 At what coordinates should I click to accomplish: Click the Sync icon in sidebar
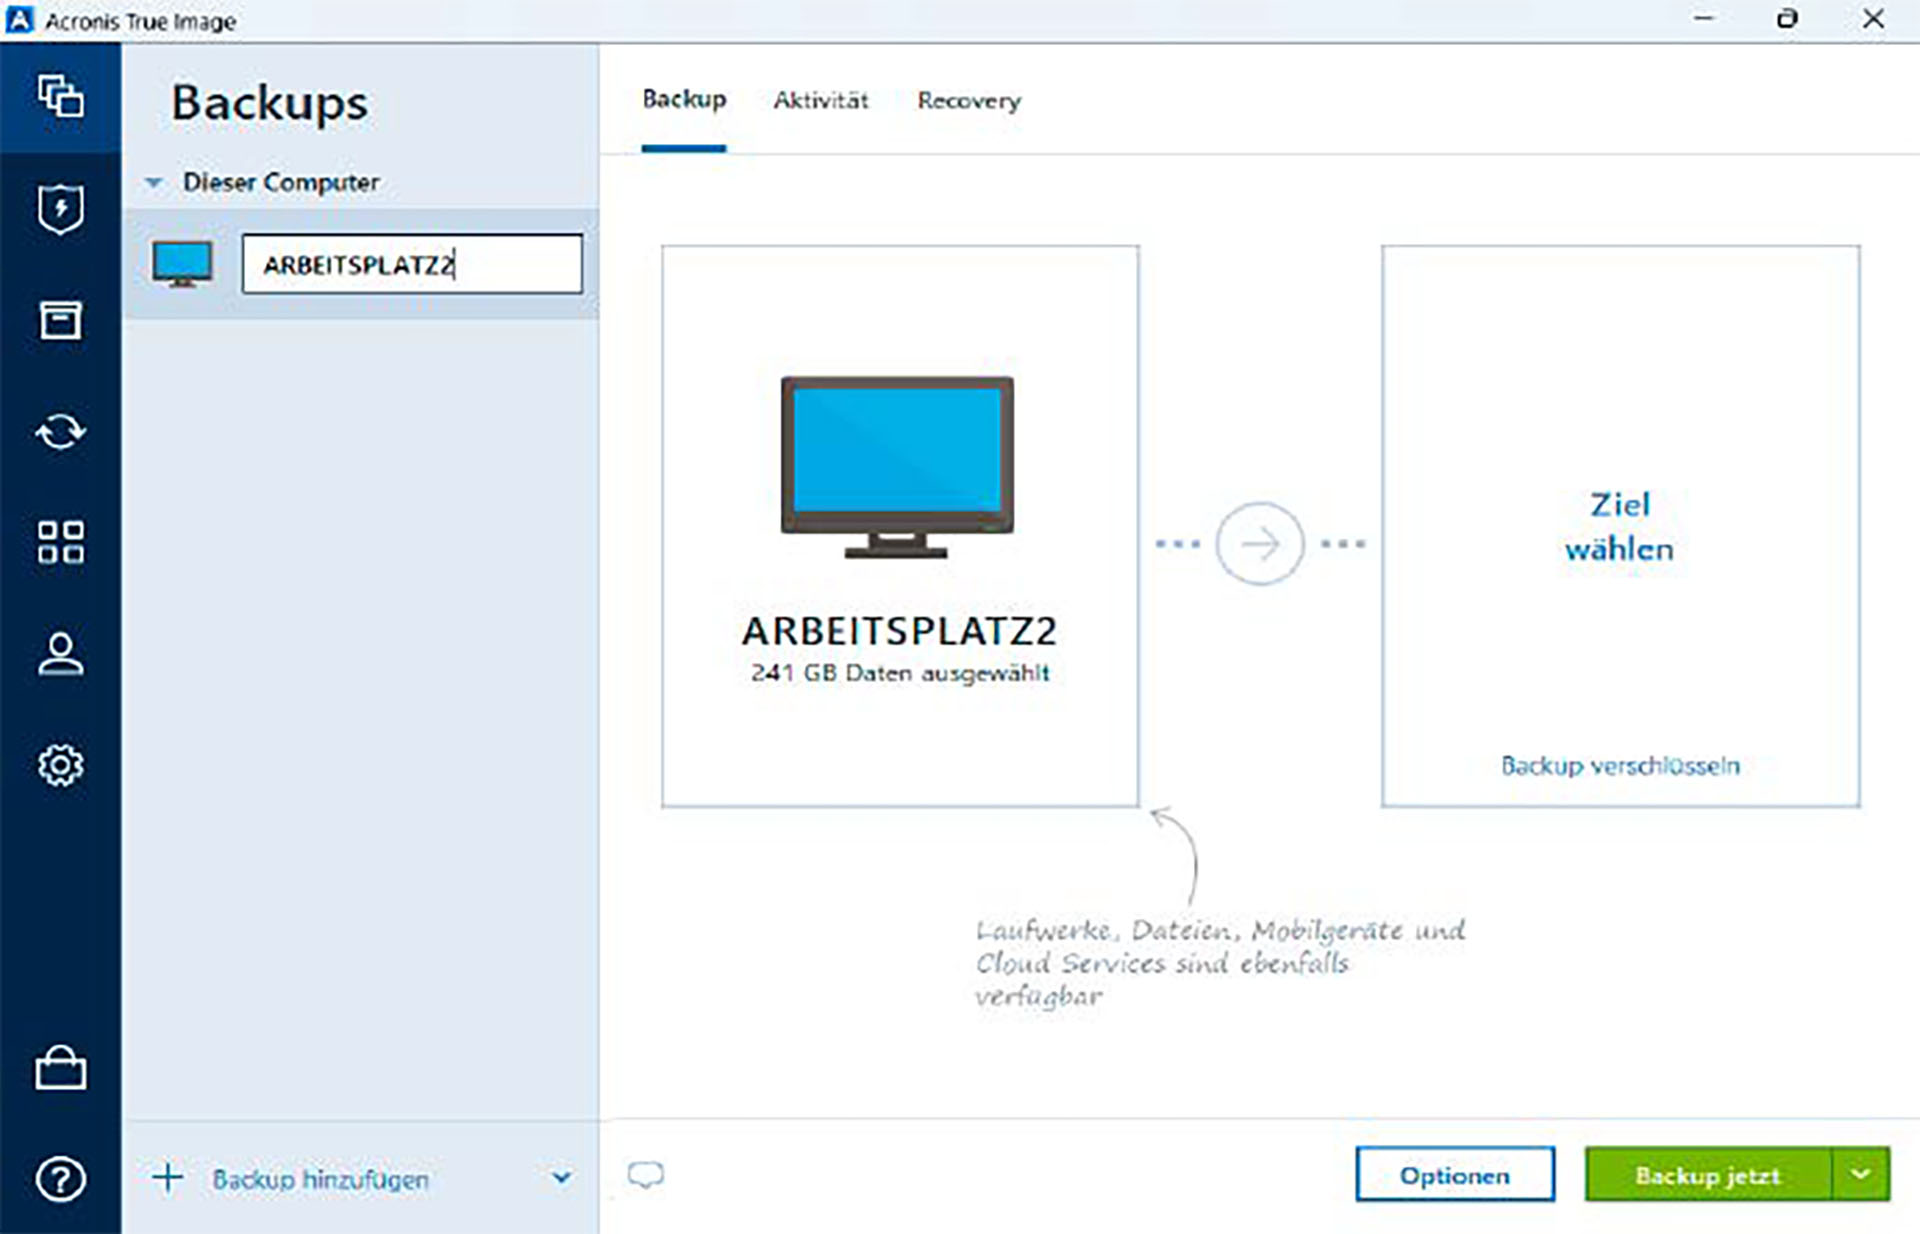tap(60, 432)
